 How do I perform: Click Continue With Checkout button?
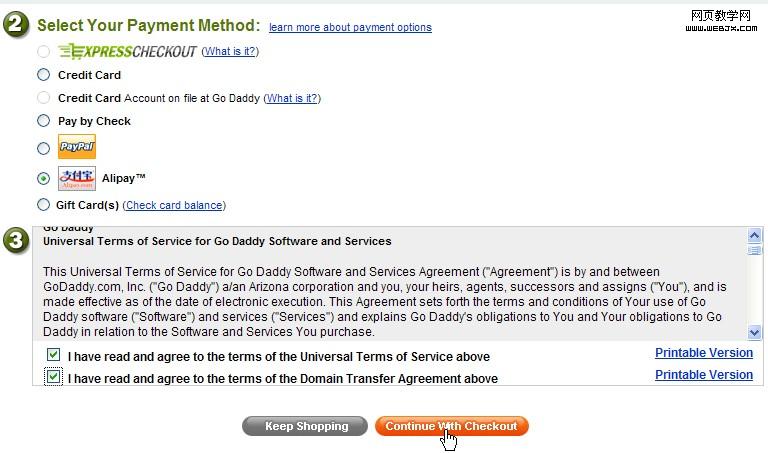pos(451,426)
